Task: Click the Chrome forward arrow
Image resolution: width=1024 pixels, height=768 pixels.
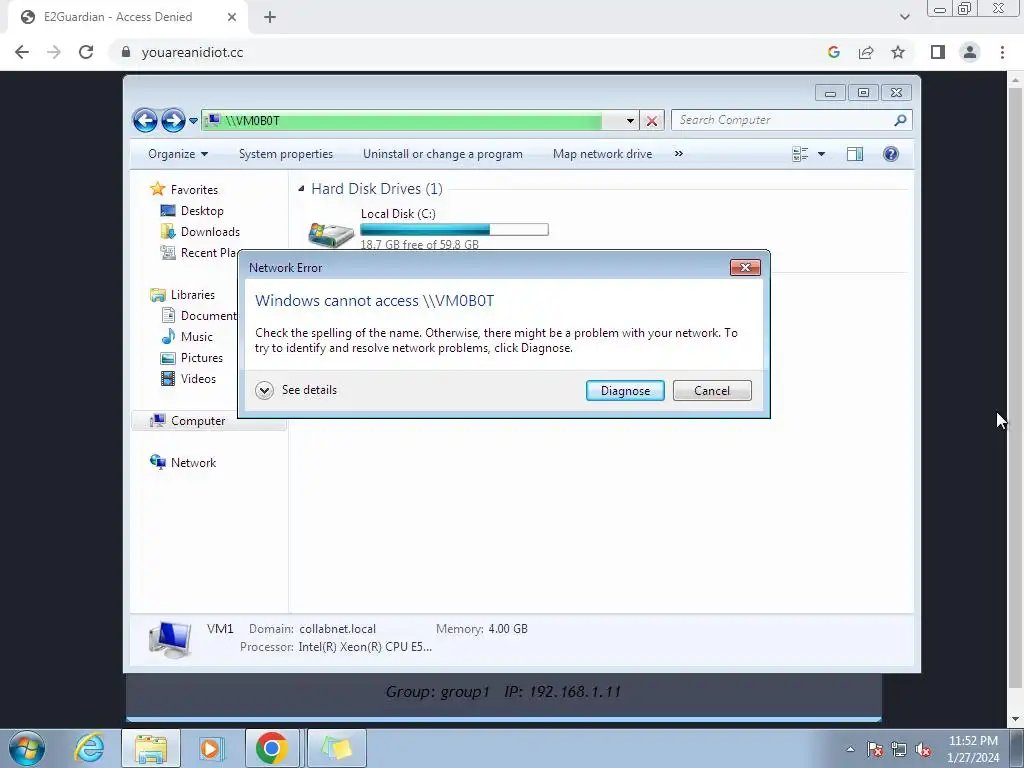Action: (54, 52)
